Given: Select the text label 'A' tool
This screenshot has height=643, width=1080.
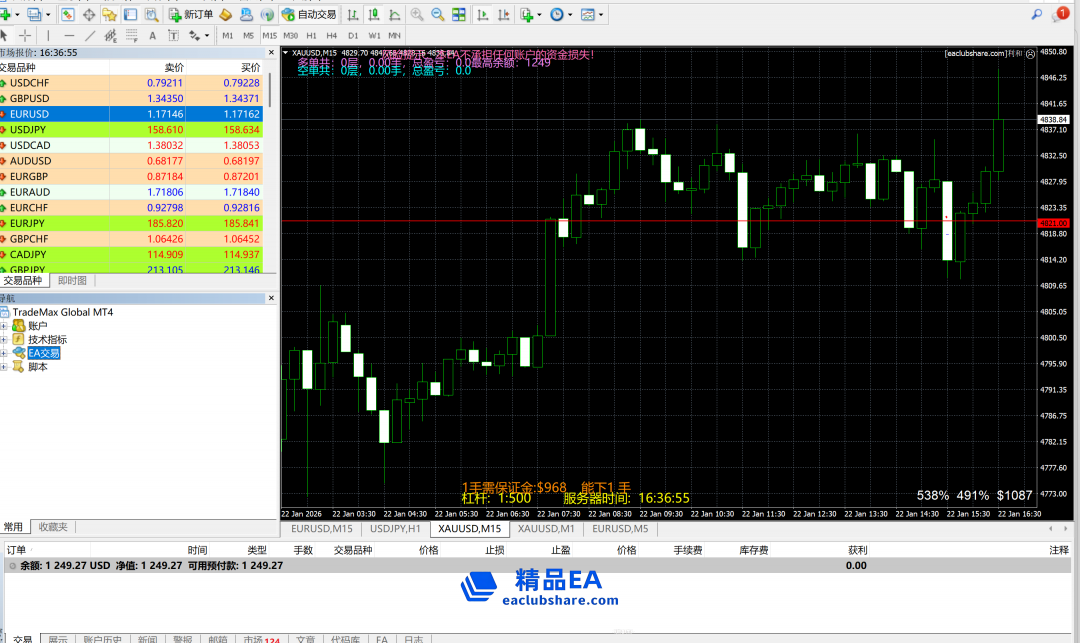Looking at the screenshot, I should pos(151,36).
